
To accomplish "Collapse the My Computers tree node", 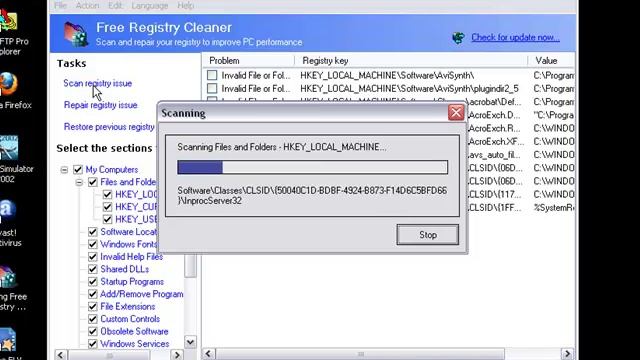I will [64, 169].
